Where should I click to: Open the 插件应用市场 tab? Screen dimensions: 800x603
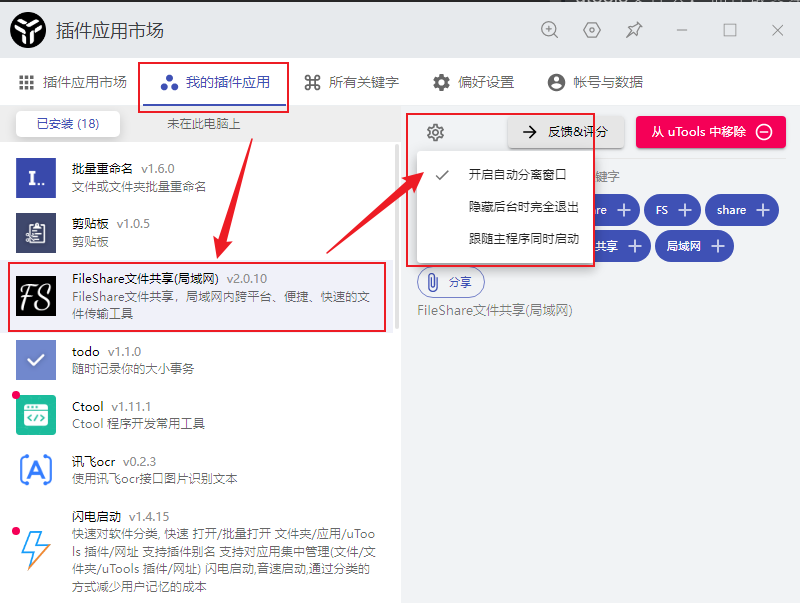72,82
